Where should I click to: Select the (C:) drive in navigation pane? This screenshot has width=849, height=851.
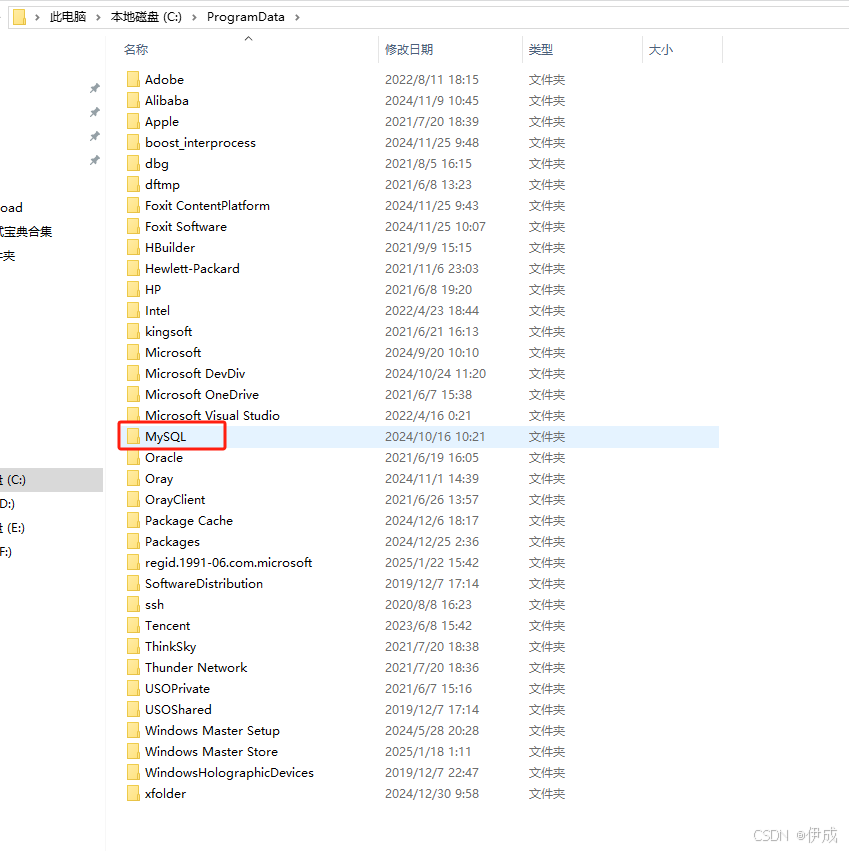pos(51,480)
